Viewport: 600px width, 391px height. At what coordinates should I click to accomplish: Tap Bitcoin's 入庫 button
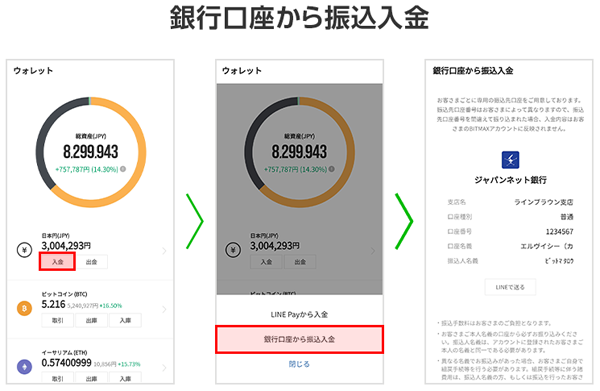125,320
